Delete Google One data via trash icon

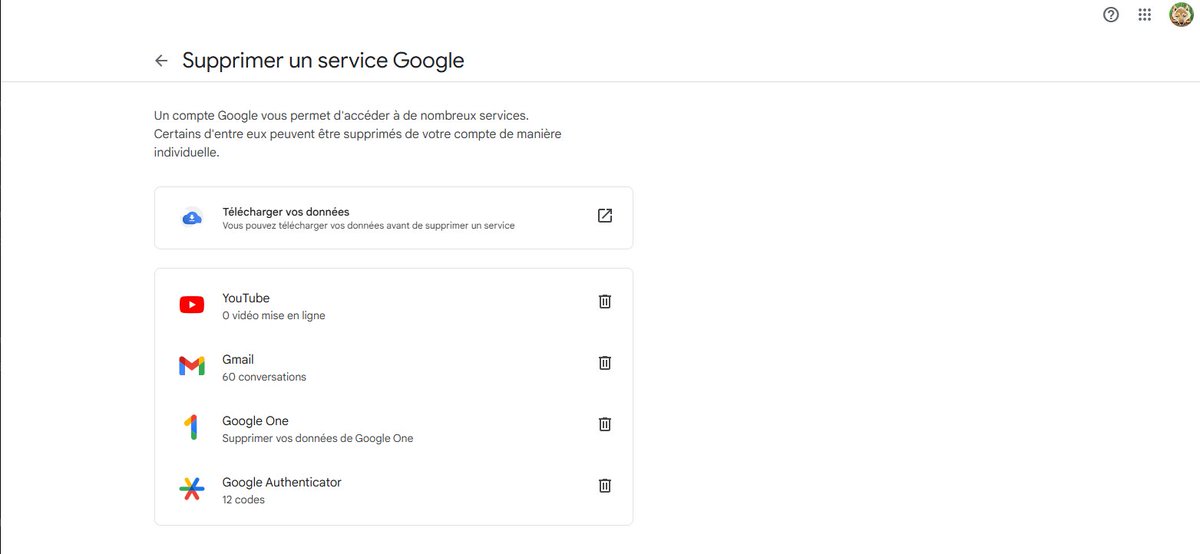[604, 424]
